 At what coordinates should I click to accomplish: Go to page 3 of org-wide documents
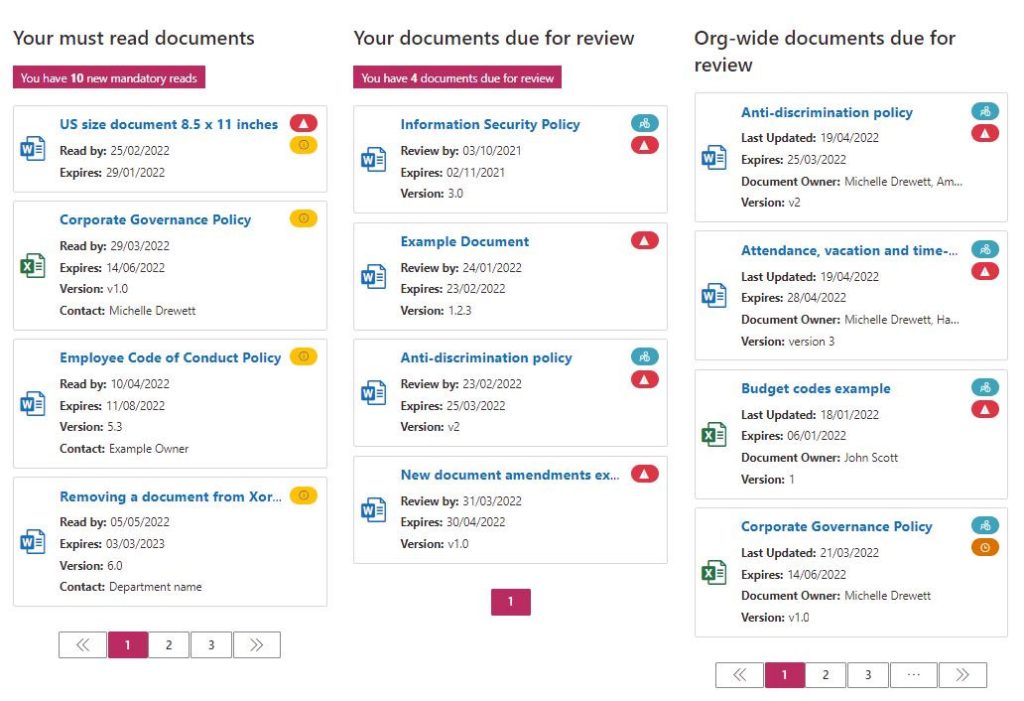coord(868,675)
